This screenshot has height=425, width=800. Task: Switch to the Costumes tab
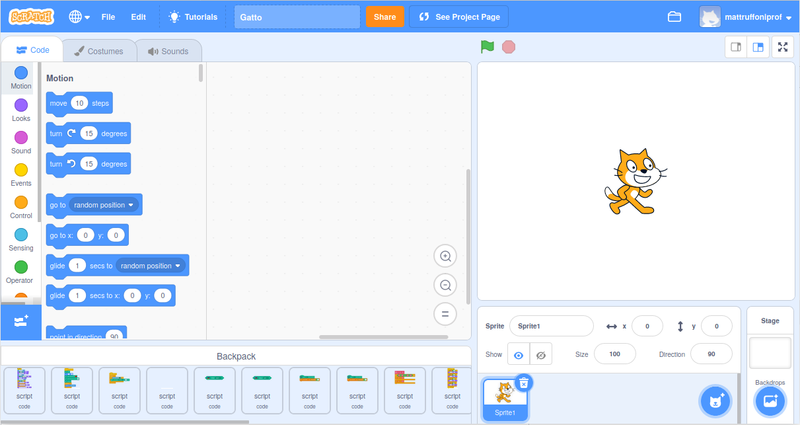(x=98, y=51)
